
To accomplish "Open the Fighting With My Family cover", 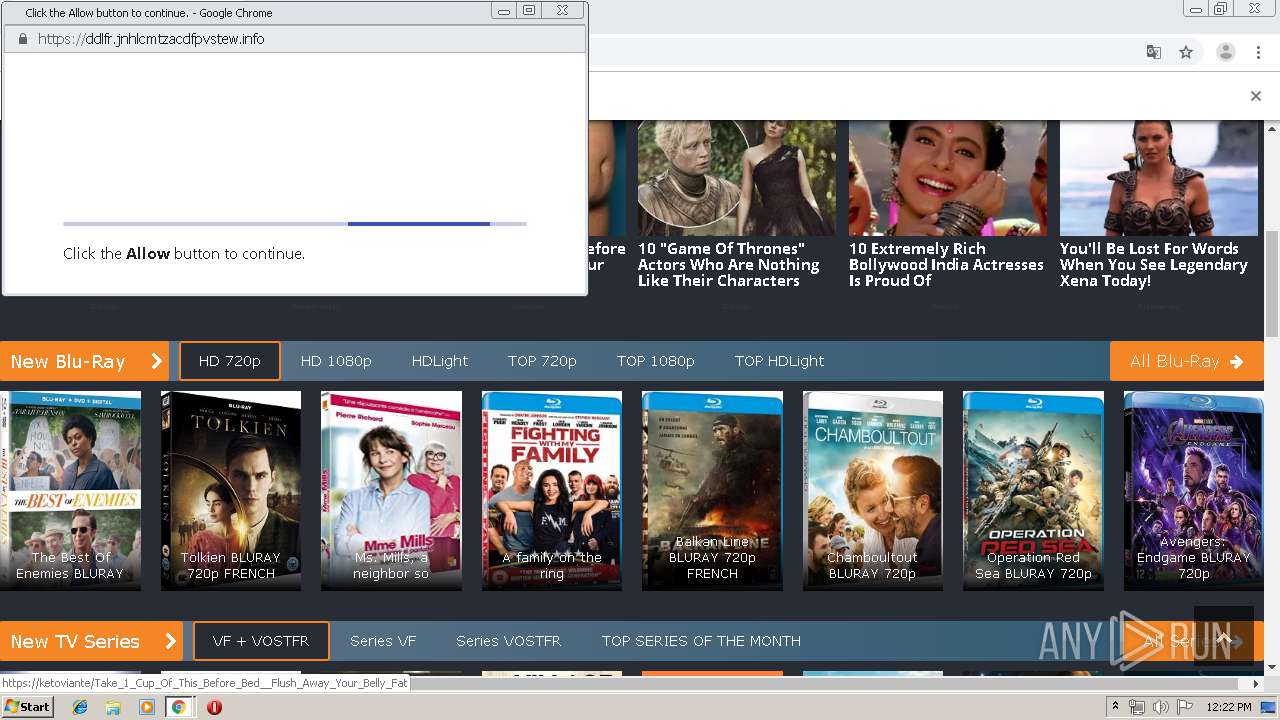I will [x=552, y=490].
